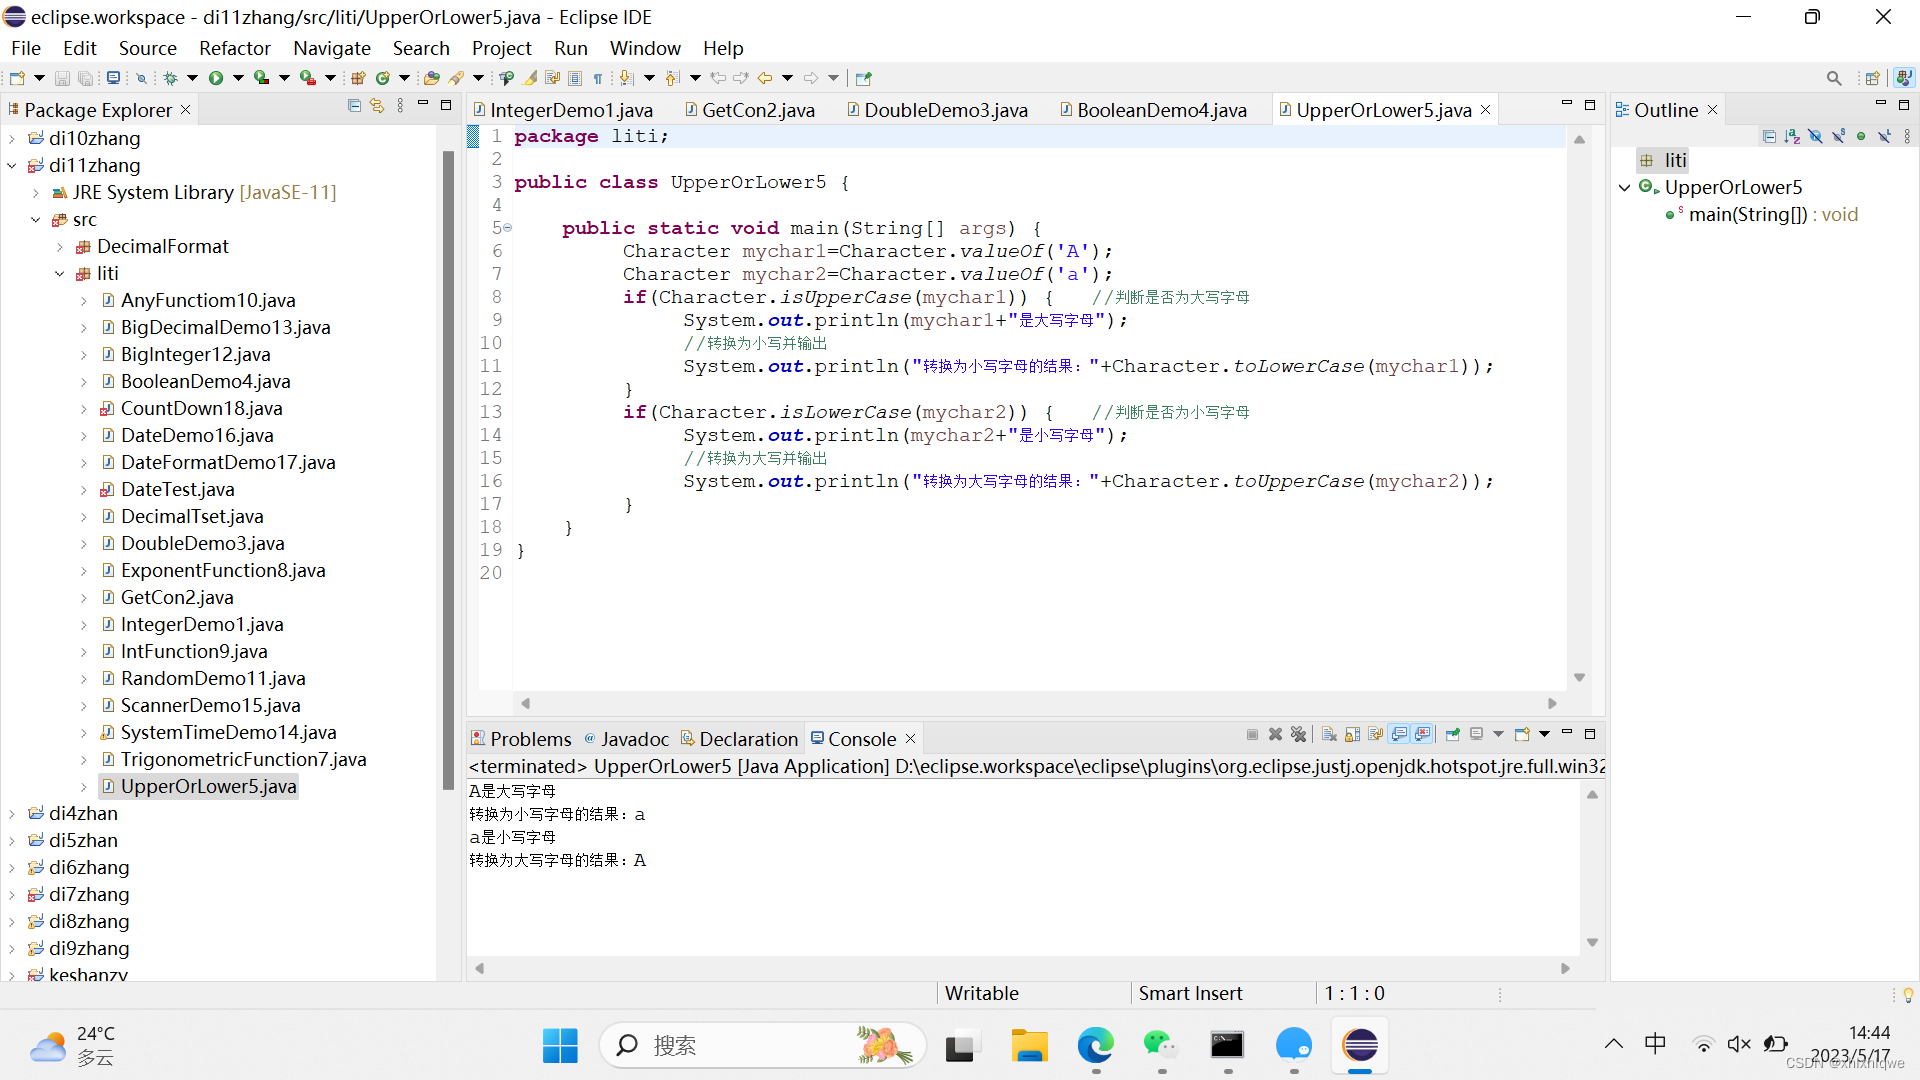Image resolution: width=1920 pixels, height=1080 pixels.
Task: Open WeChat from the Windows taskbar
Action: pyautogui.click(x=1160, y=1046)
